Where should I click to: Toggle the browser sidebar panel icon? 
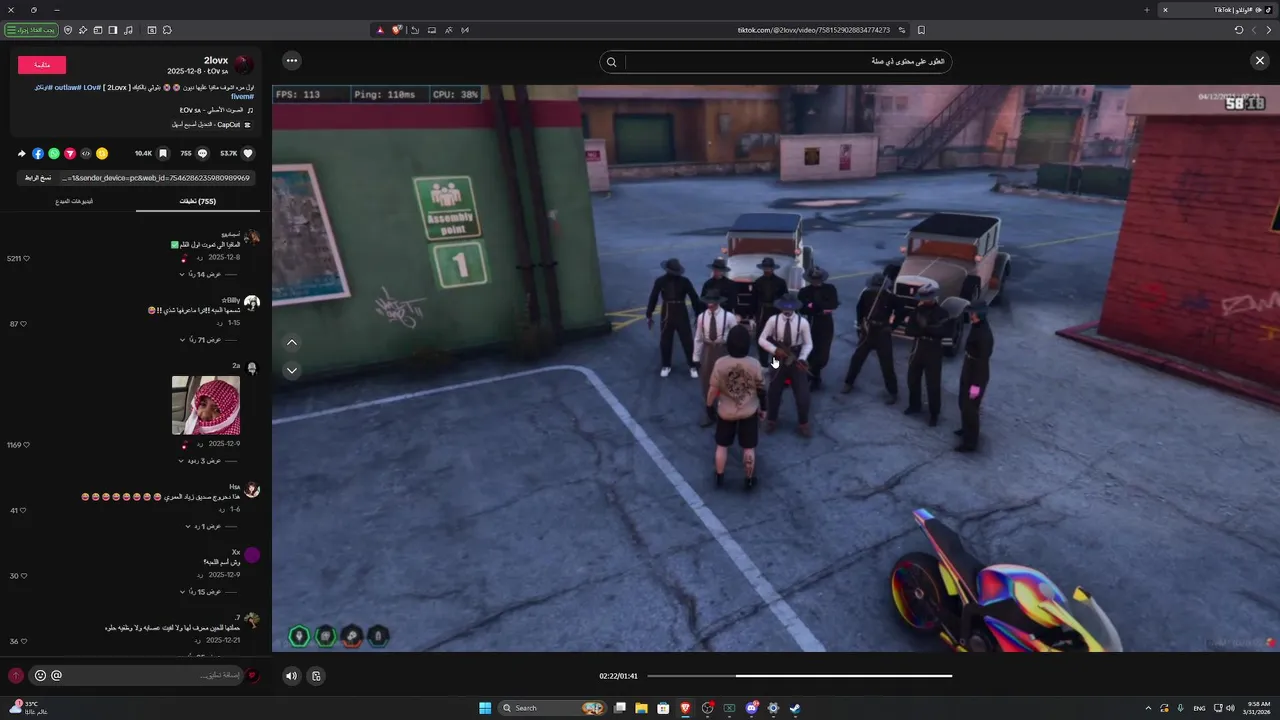(113, 30)
